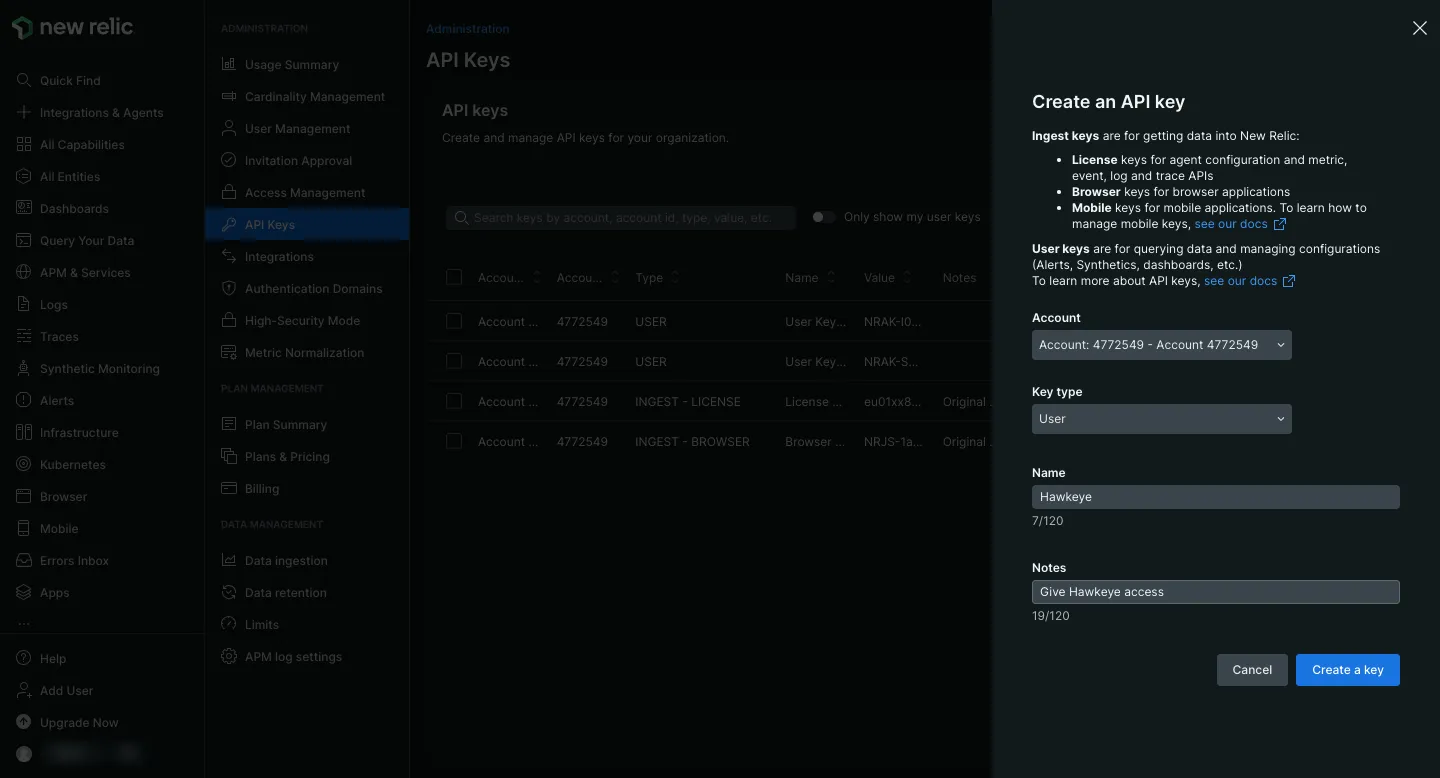
Task: Click the Cancel button
Action: point(1252,670)
